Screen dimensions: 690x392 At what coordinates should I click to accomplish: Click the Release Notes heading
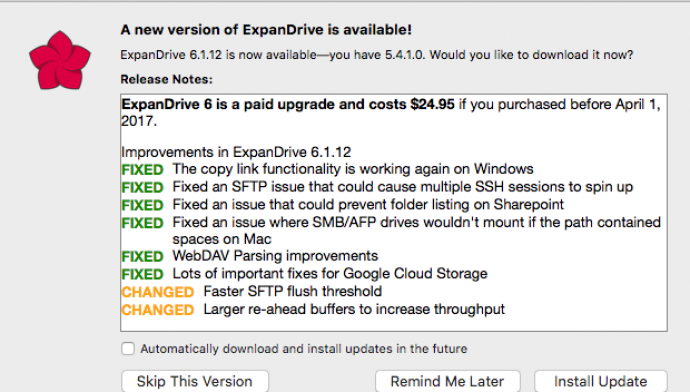tap(166, 79)
